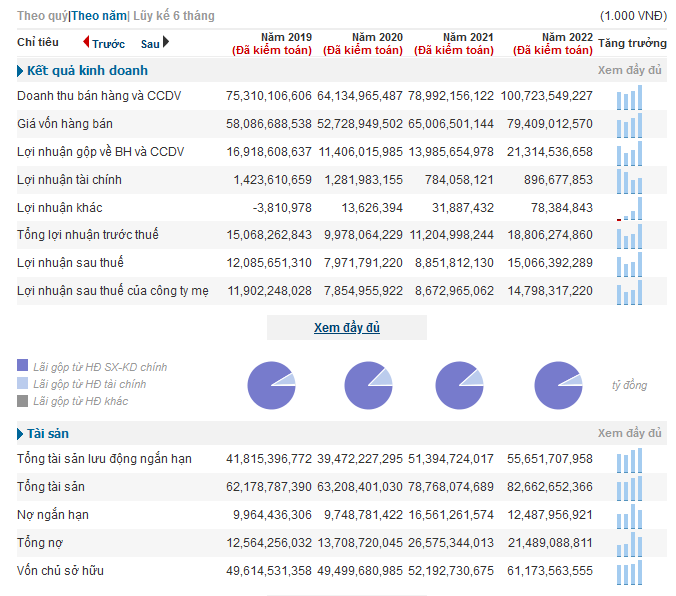Expand the Tài sản section triangle
Screen dimensions: 676x596
[x=20, y=434]
